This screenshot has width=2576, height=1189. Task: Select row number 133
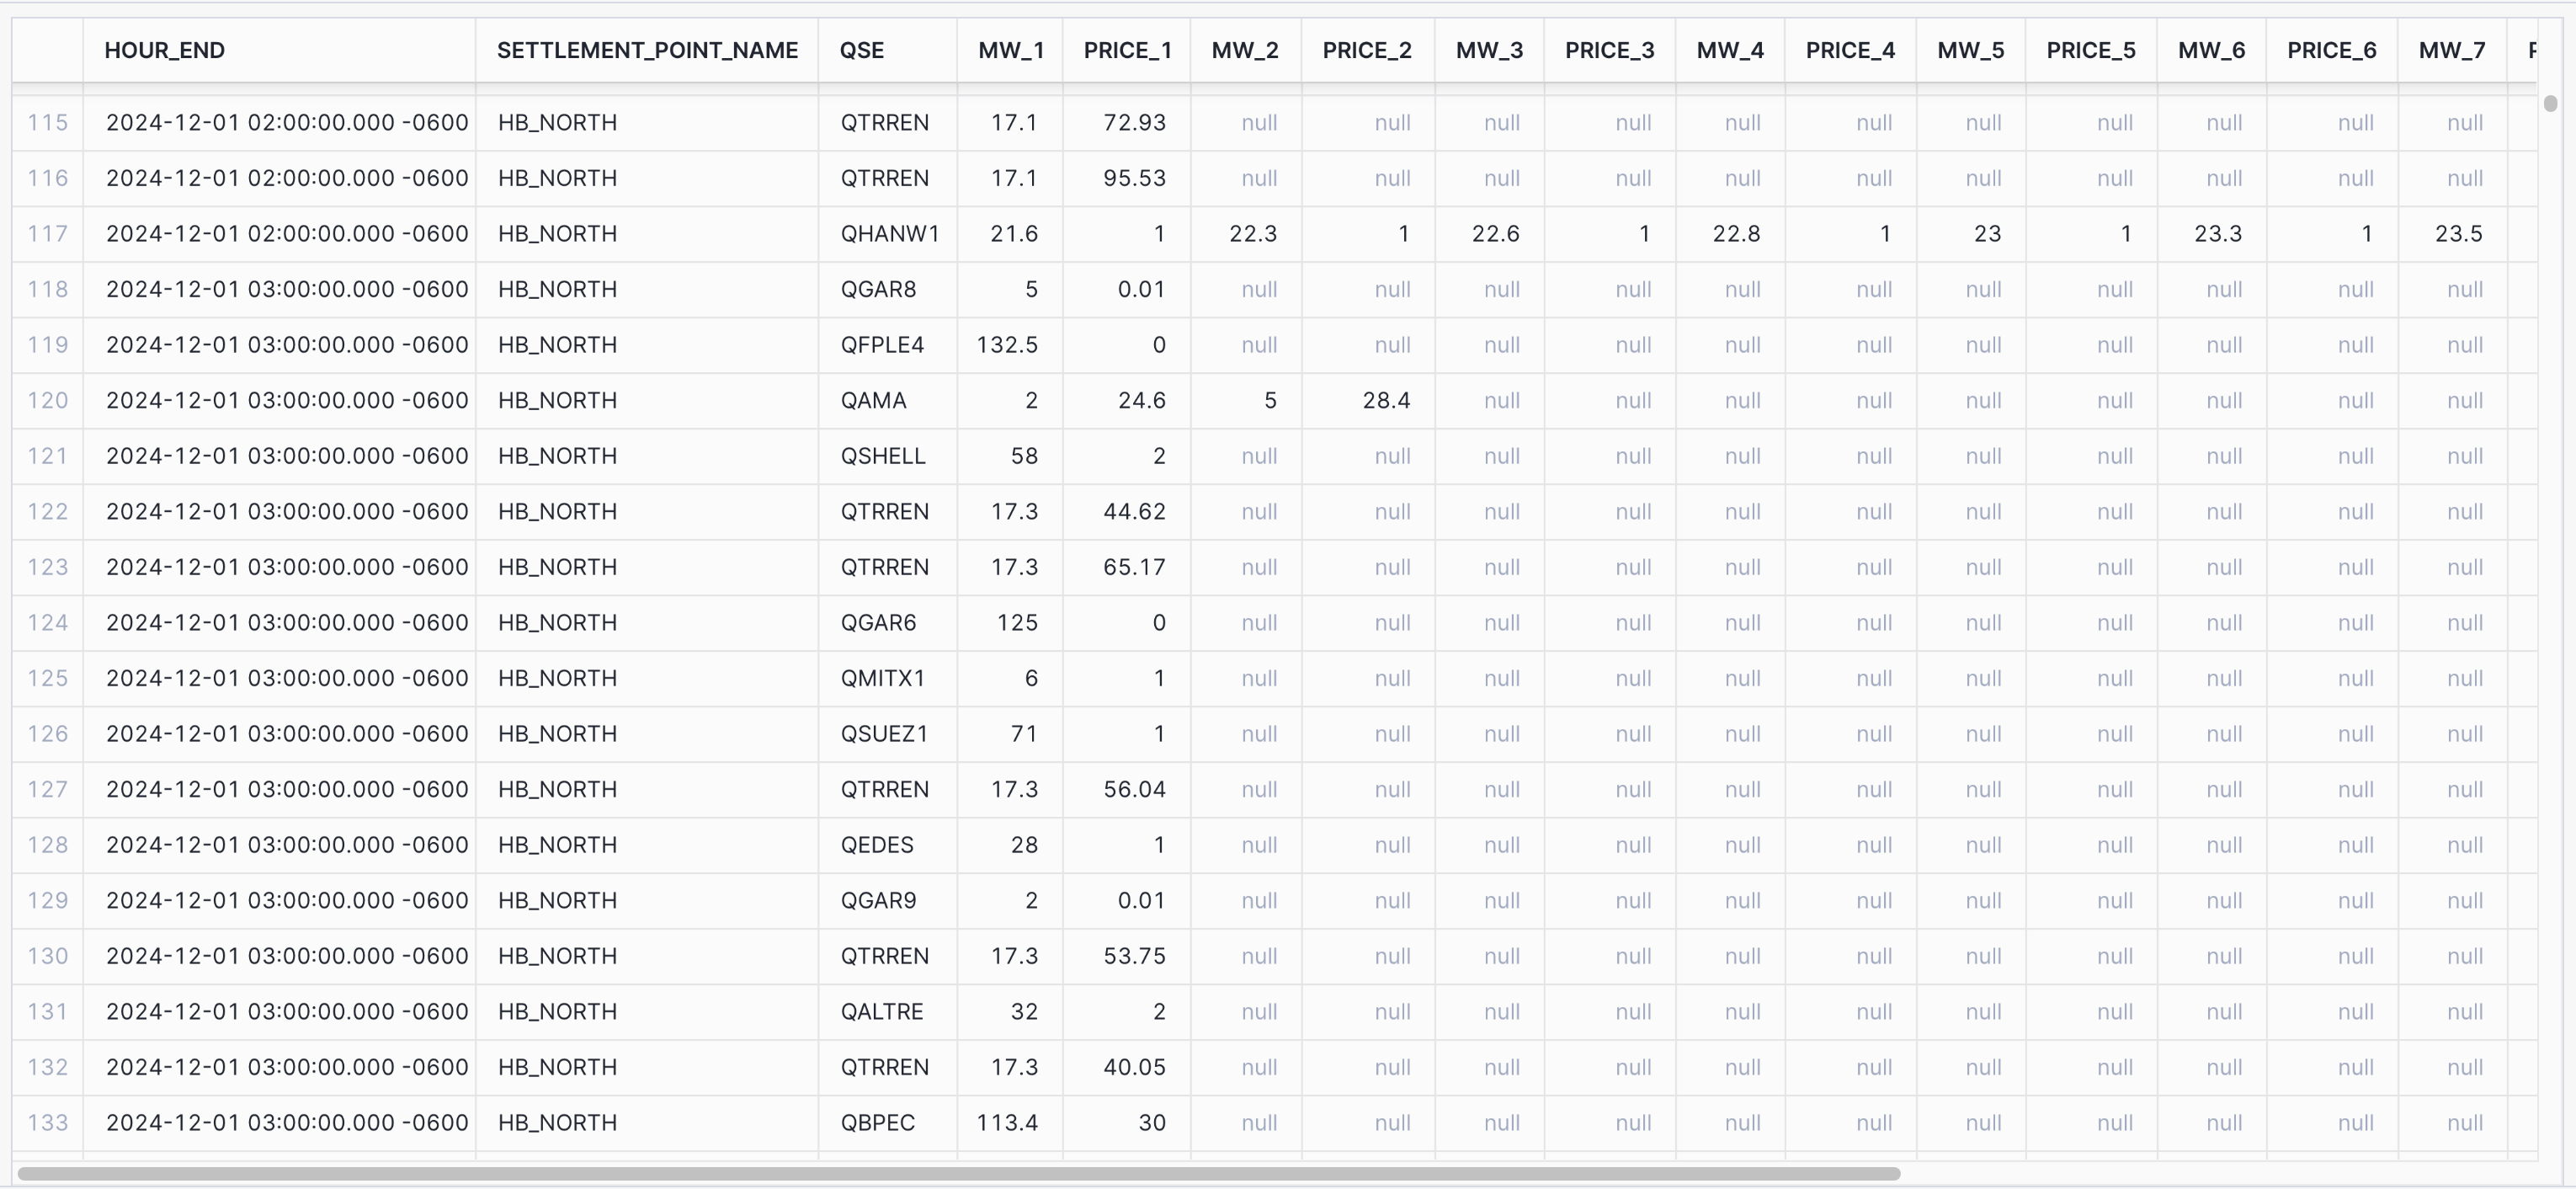coord(47,1123)
